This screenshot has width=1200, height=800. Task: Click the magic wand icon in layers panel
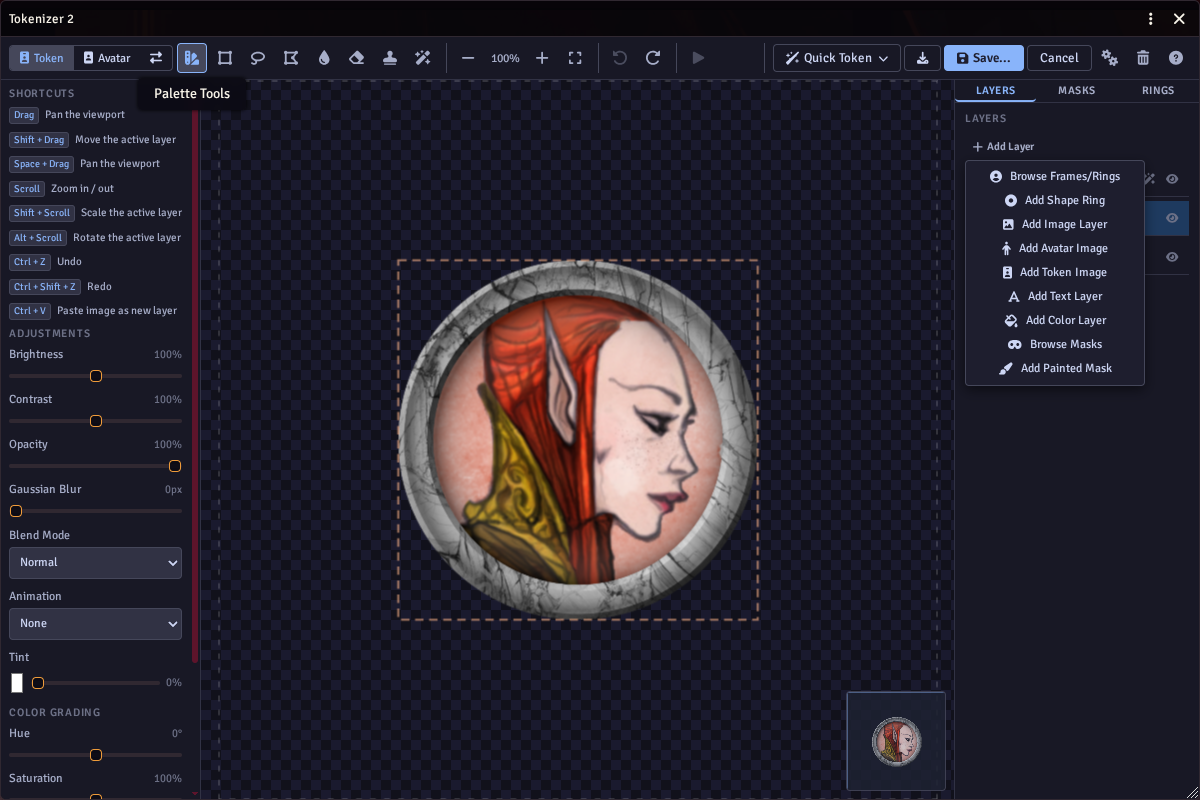[1149, 179]
